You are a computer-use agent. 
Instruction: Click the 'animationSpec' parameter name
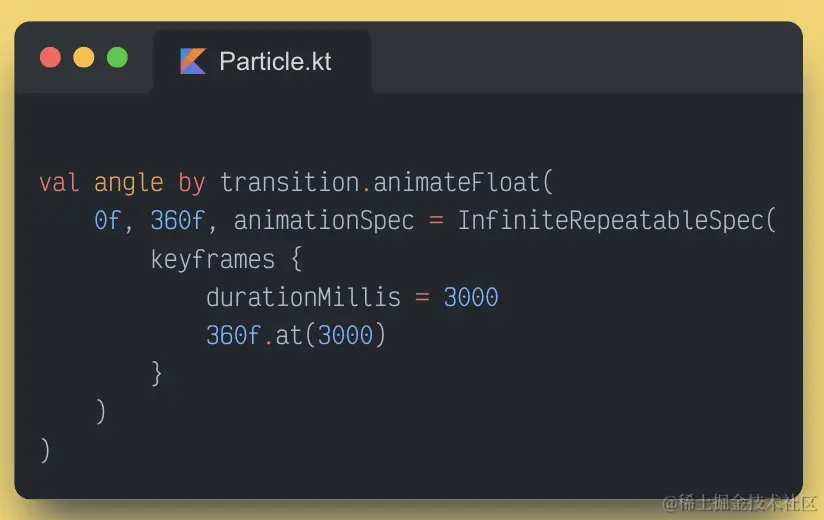tap(324, 221)
